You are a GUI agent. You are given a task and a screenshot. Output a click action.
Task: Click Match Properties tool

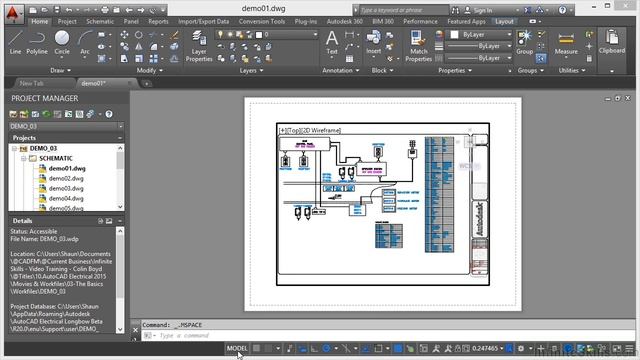coord(418,46)
